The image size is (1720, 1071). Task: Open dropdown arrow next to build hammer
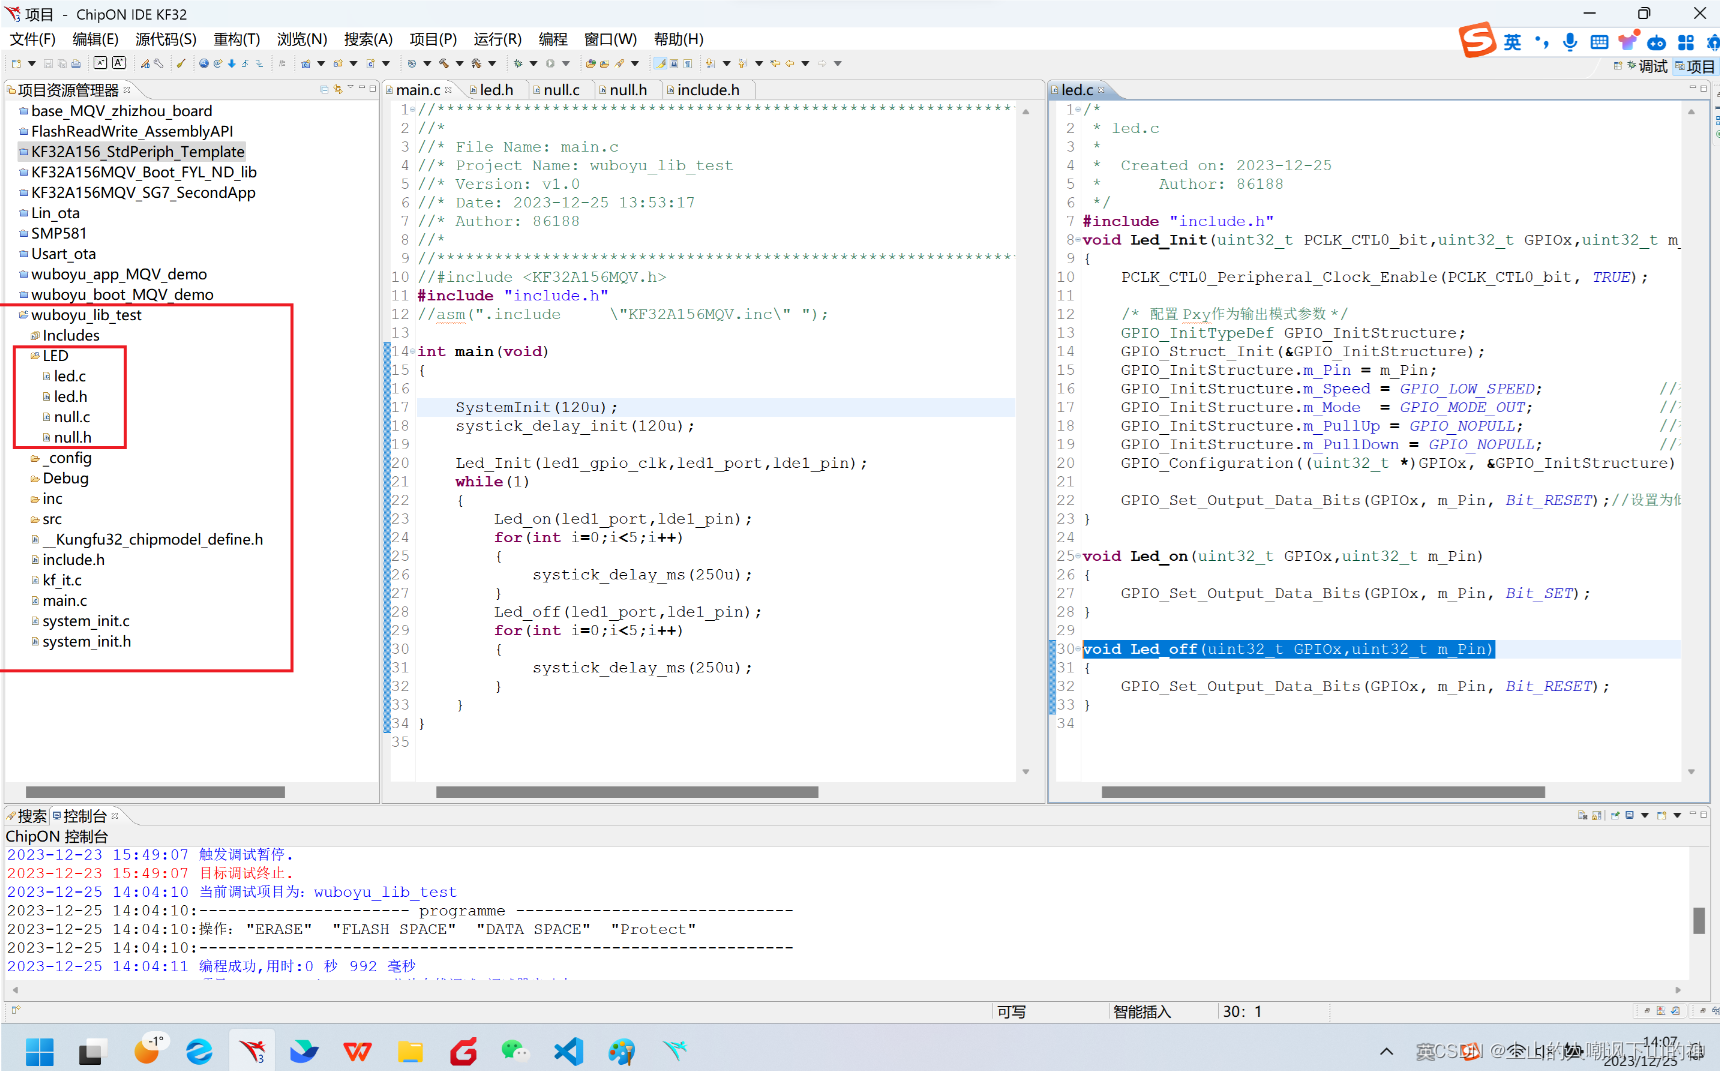click(x=459, y=63)
